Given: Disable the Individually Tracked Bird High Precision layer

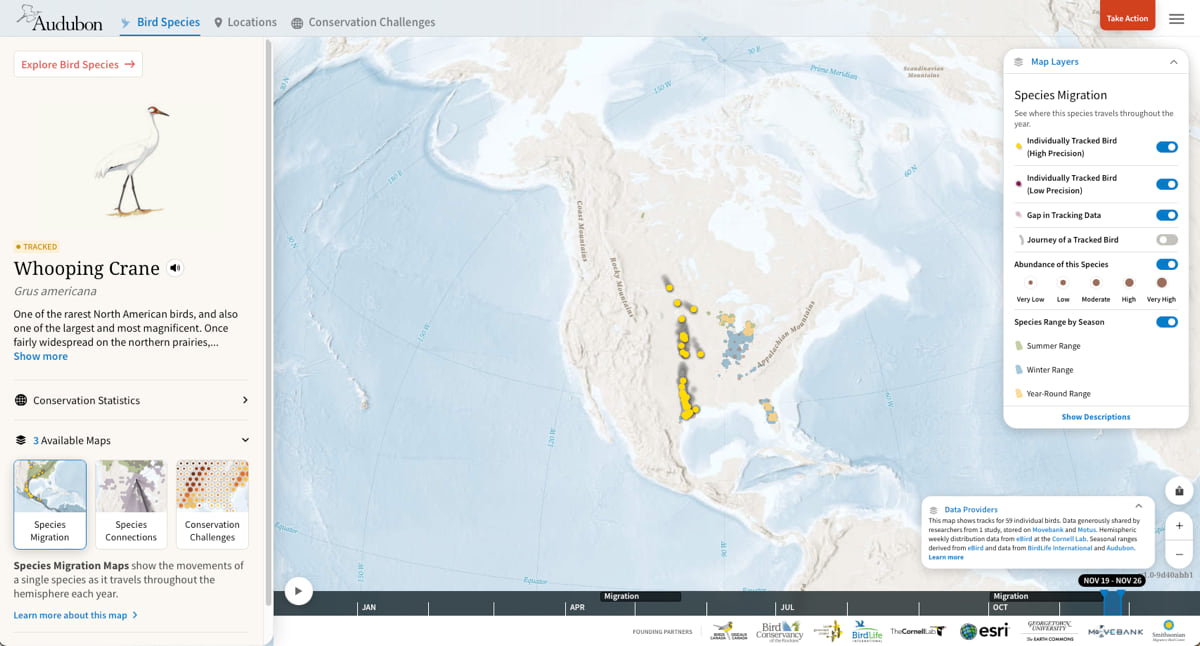Looking at the screenshot, I should [x=1167, y=147].
